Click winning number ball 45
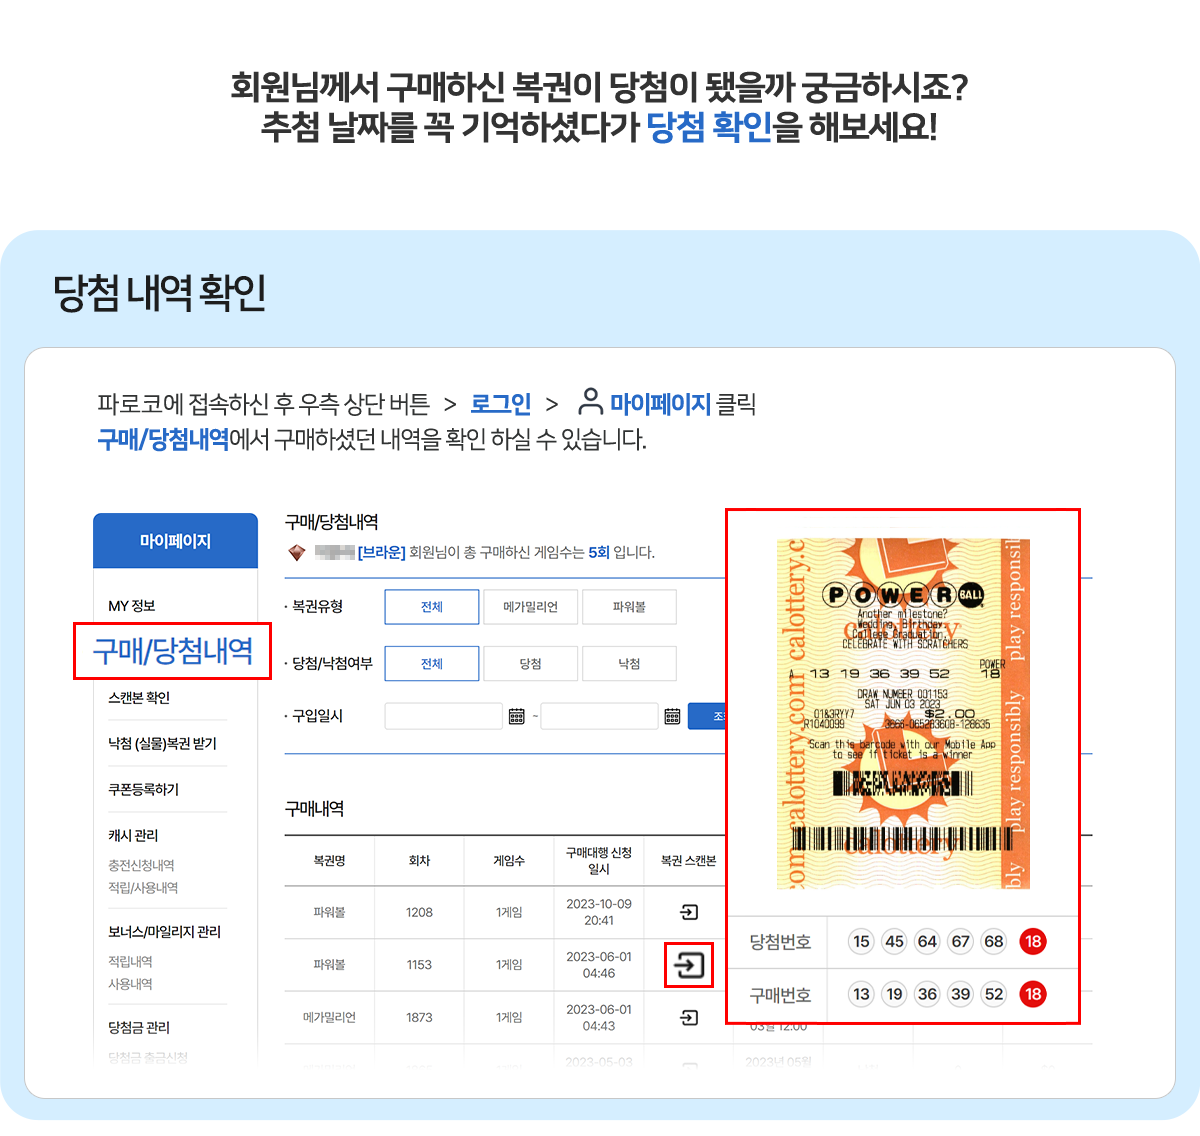This screenshot has width=1200, height=1136. click(894, 942)
